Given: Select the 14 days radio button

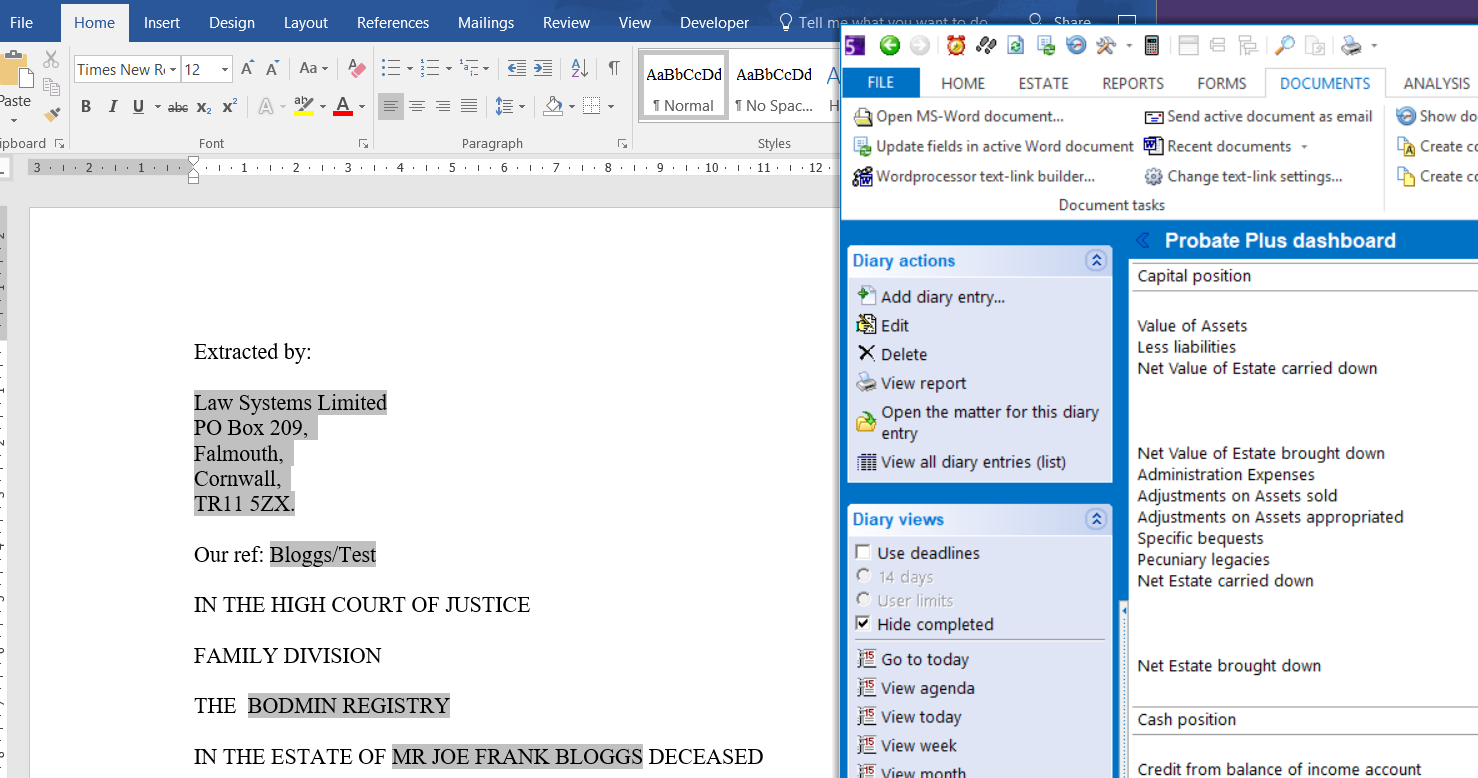Looking at the screenshot, I should pos(863,576).
